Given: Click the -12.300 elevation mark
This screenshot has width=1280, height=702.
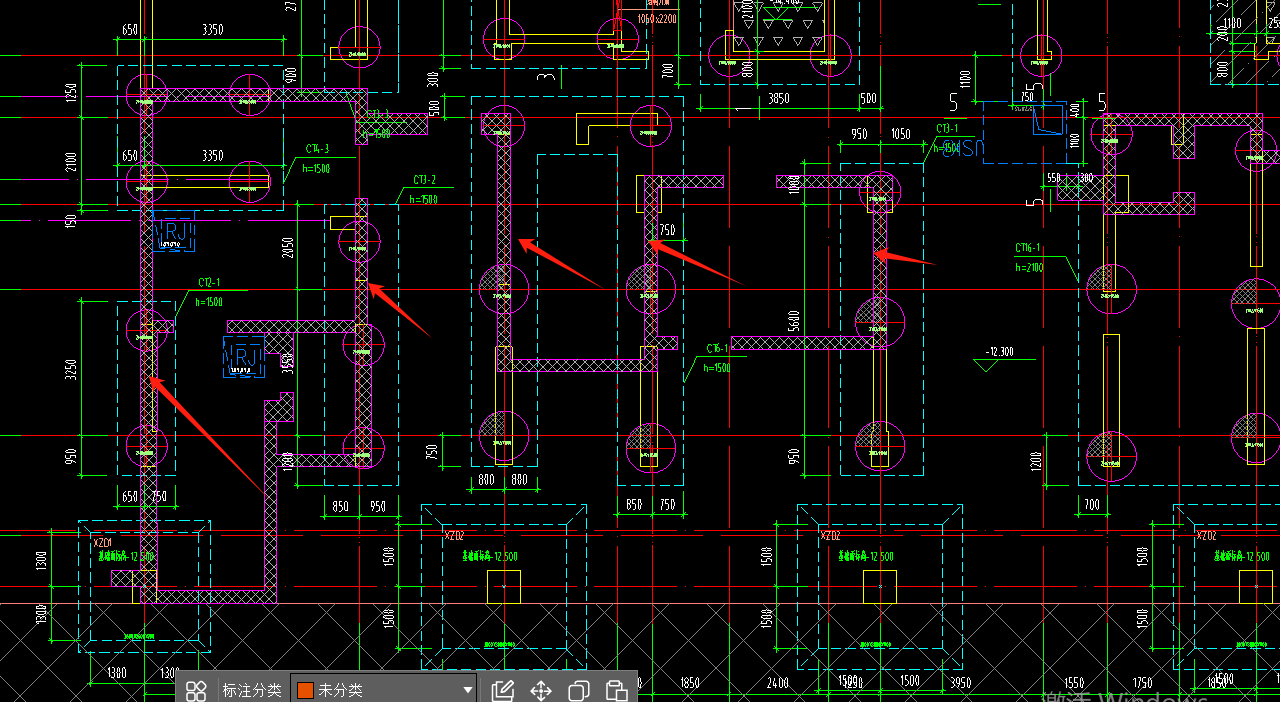Looking at the screenshot, I should click(999, 352).
